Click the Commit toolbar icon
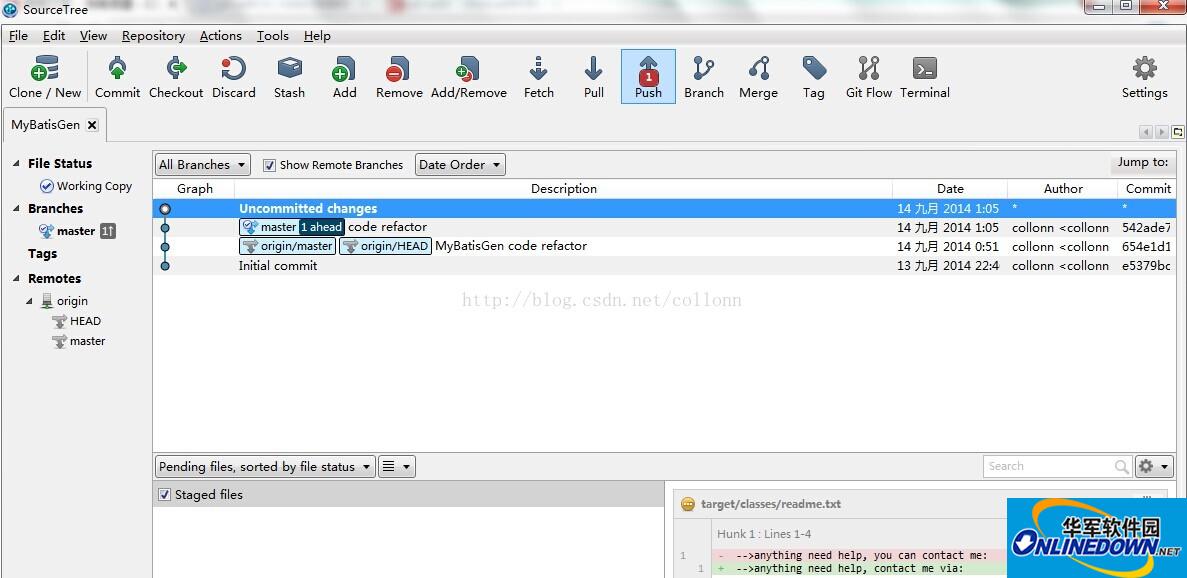This screenshot has width=1187, height=578. pos(117,76)
